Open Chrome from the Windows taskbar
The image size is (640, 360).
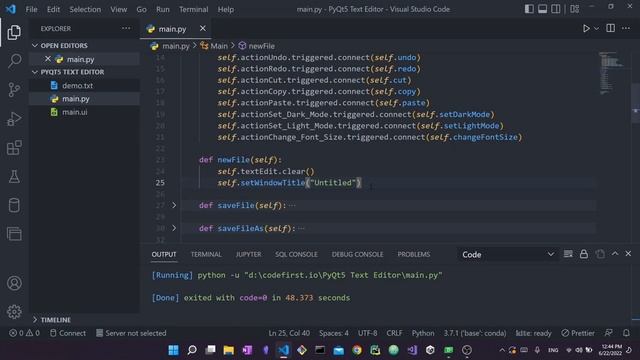tap(357, 350)
